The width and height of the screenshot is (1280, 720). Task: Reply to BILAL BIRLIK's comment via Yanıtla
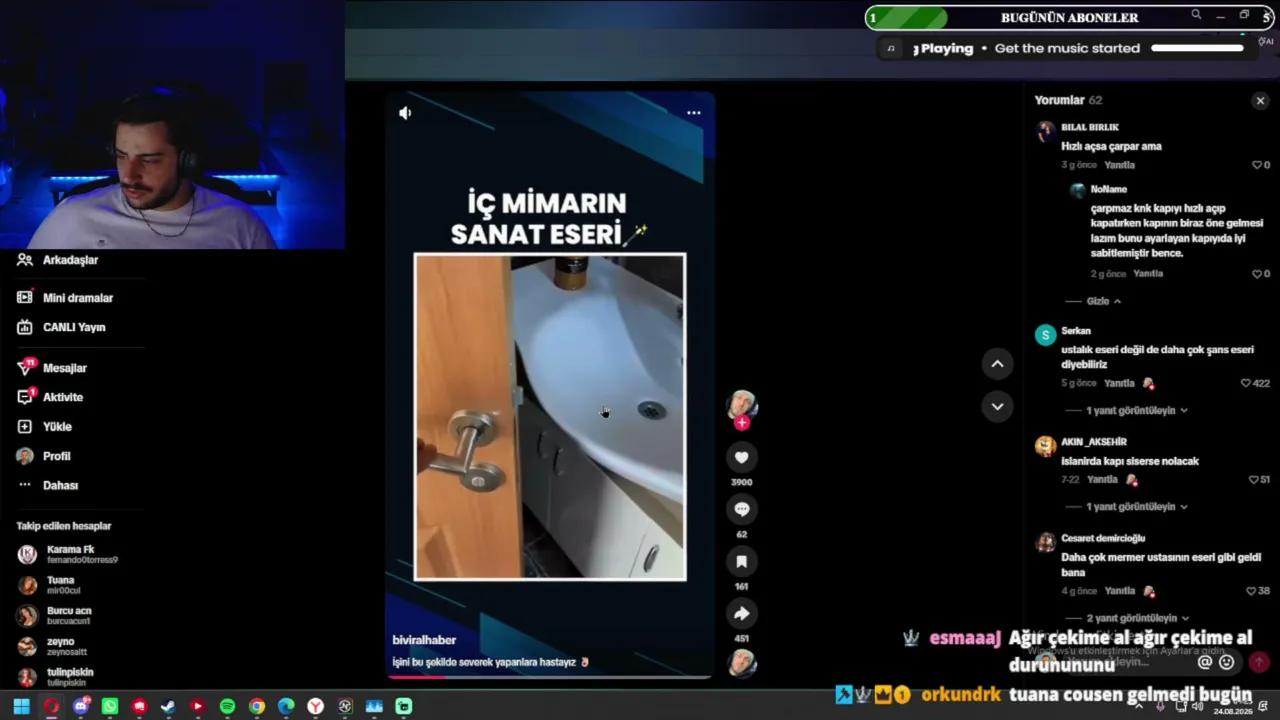(x=1120, y=165)
